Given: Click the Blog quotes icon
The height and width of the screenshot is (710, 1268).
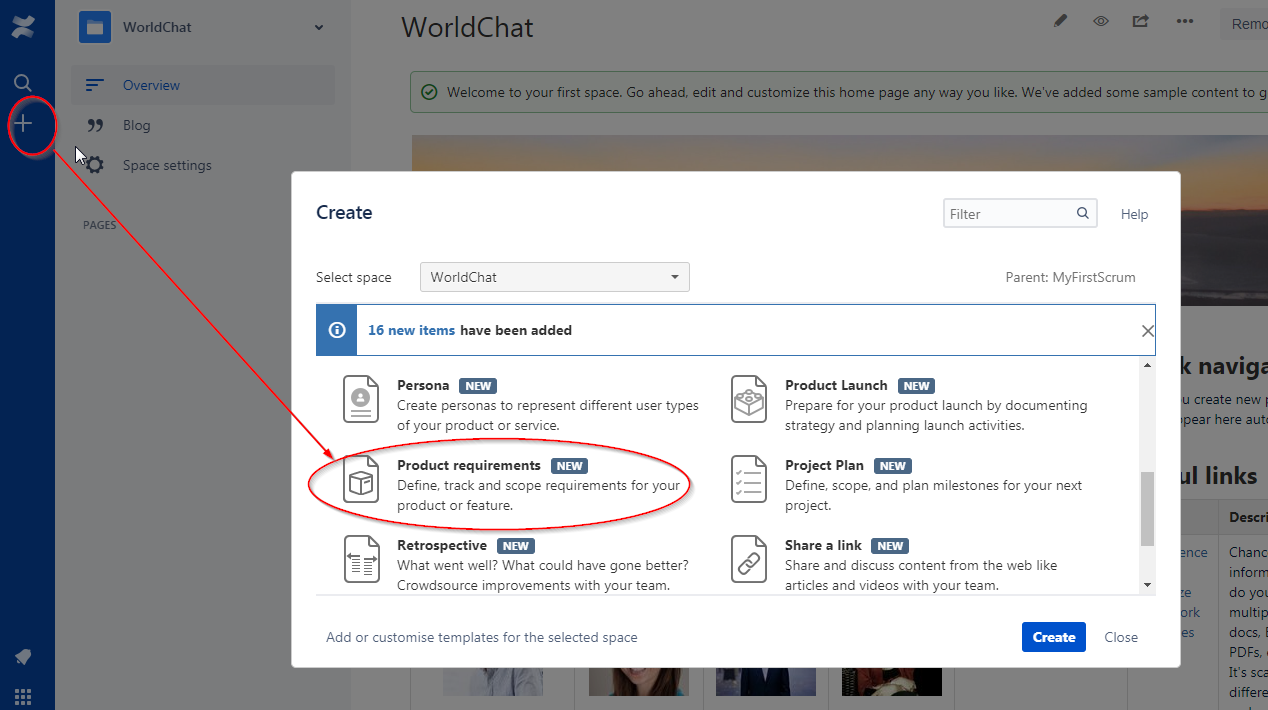Looking at the screenshot, I should [96, 125].
